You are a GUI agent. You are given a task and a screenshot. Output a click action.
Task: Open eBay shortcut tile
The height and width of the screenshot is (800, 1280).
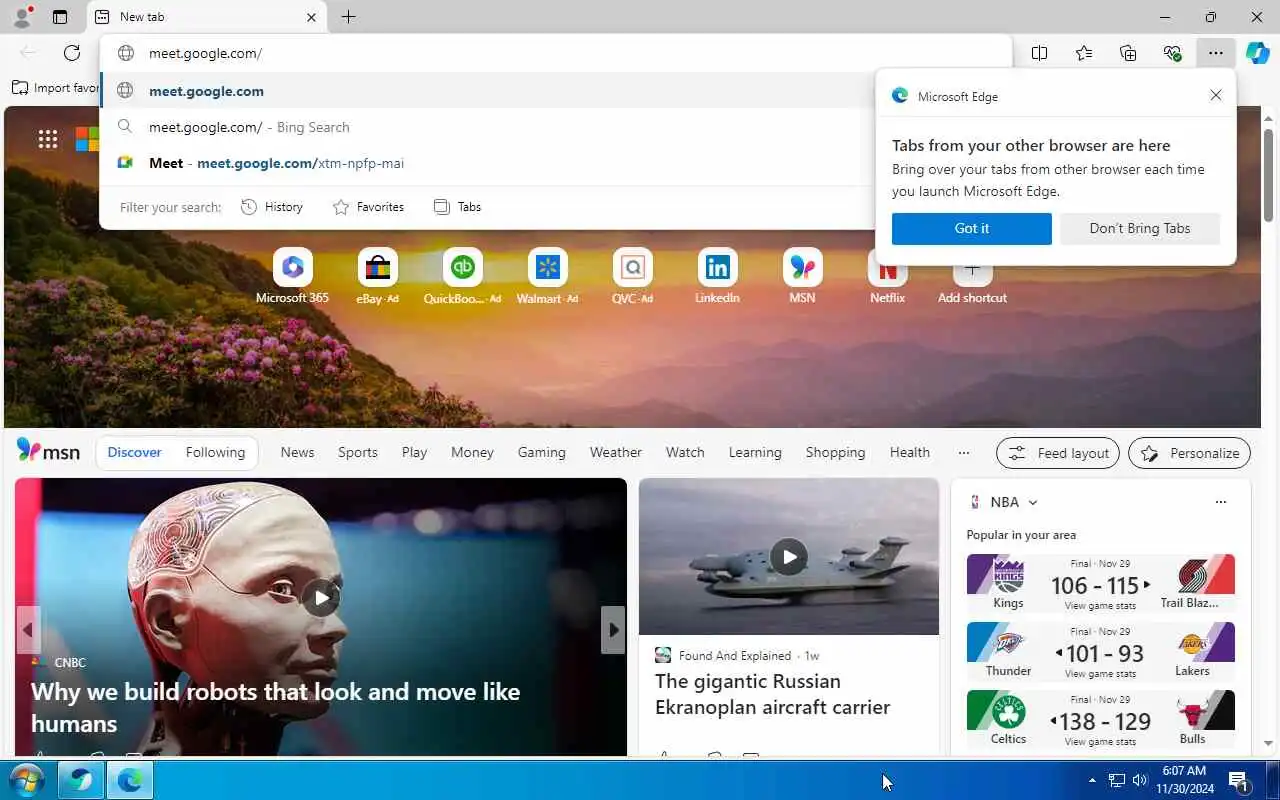[377, 276]
